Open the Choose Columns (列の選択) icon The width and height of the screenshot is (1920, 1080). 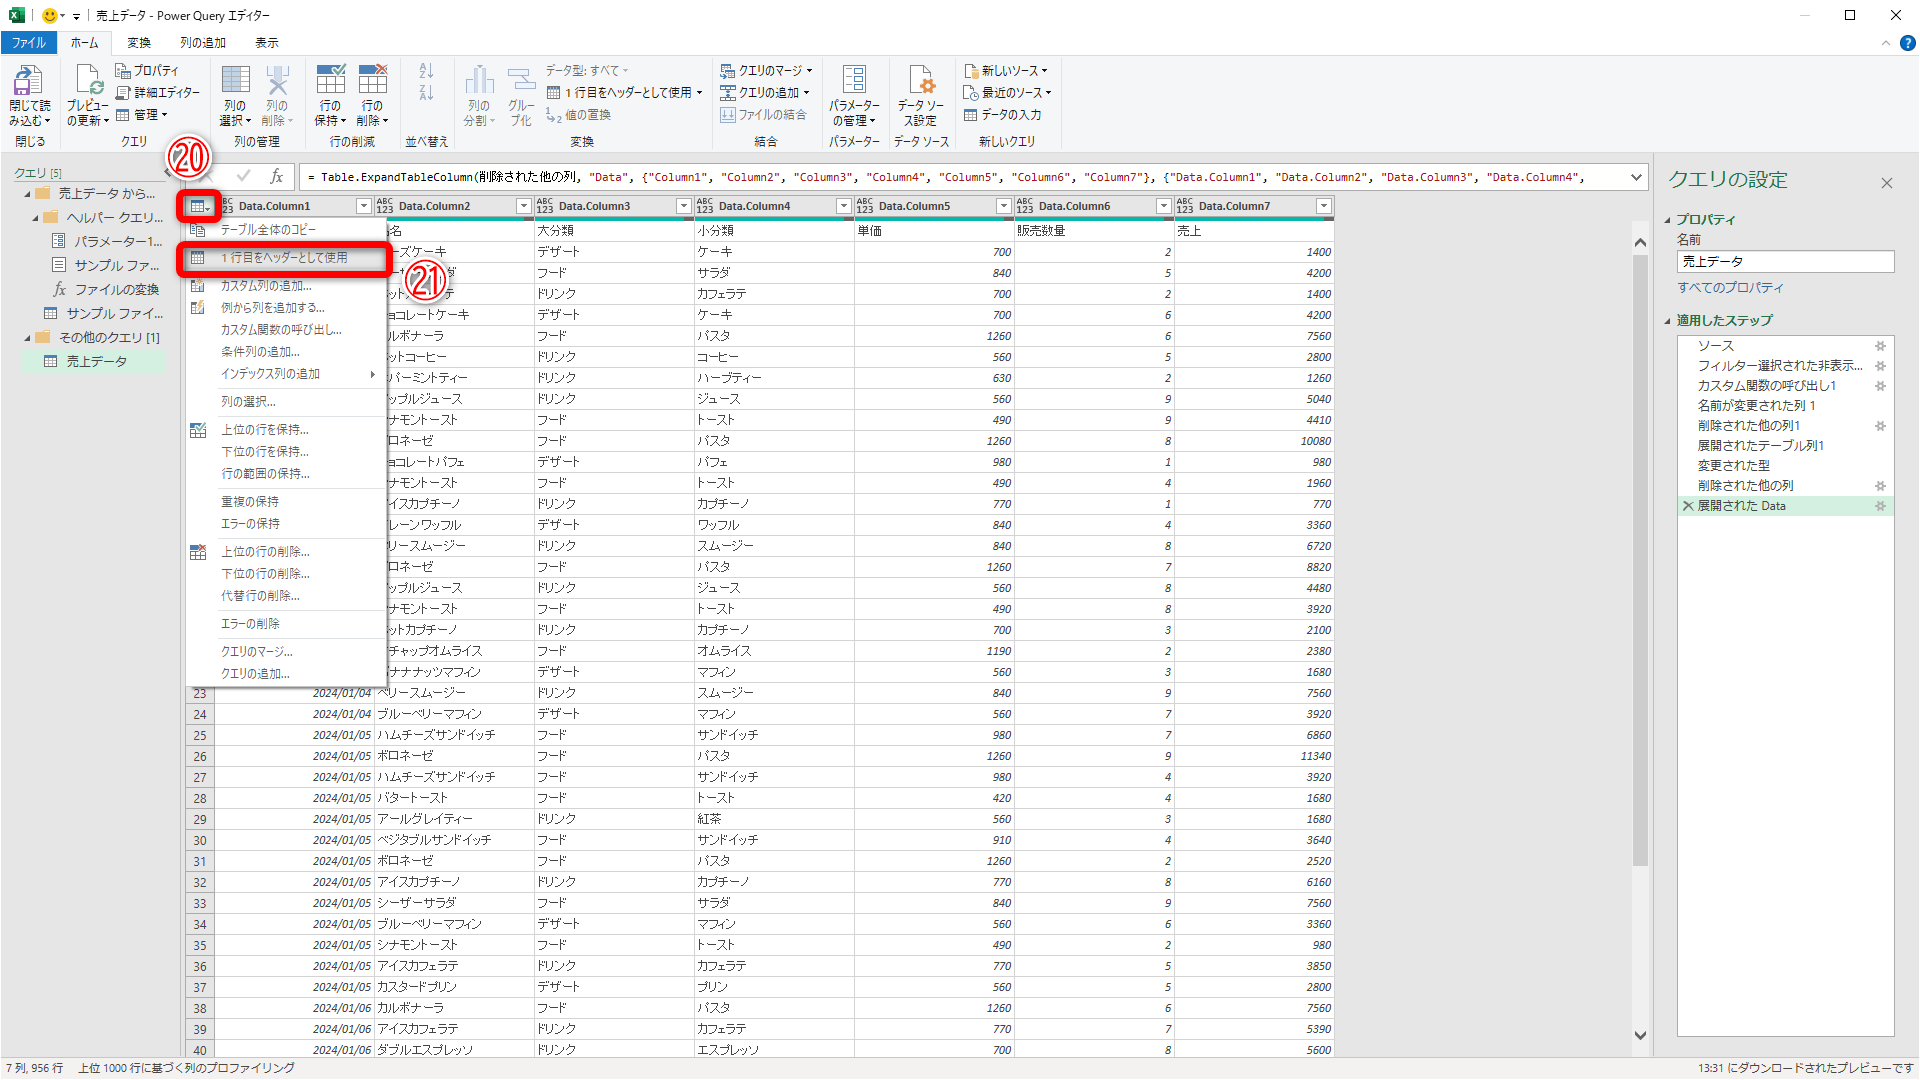pyautogui.click(x=235, y=82)
